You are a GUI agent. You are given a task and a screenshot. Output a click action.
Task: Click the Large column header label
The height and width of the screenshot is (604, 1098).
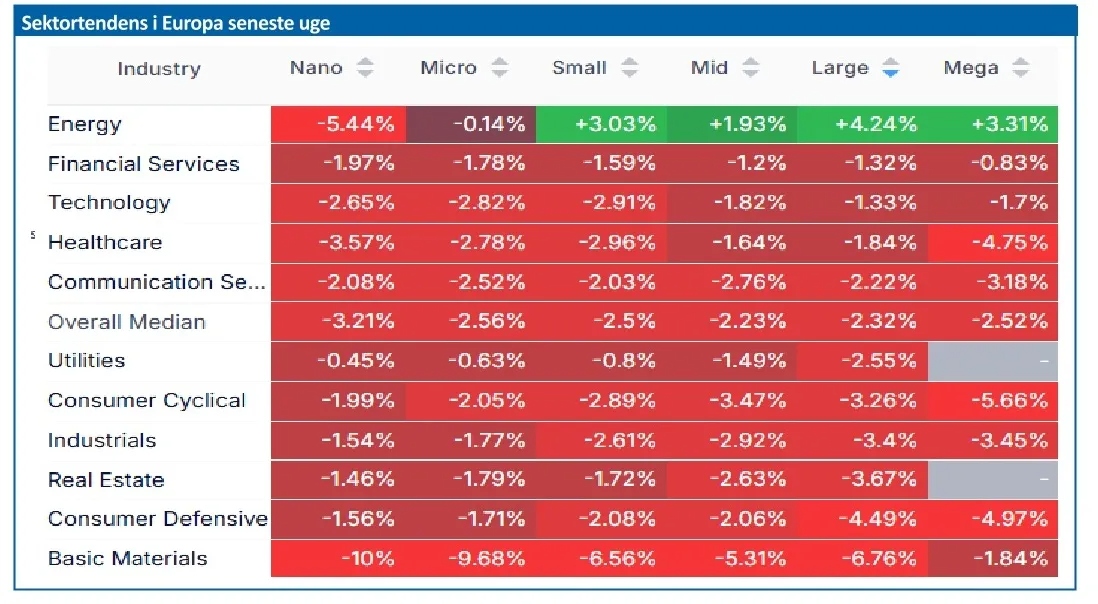[x=839, y=68]
